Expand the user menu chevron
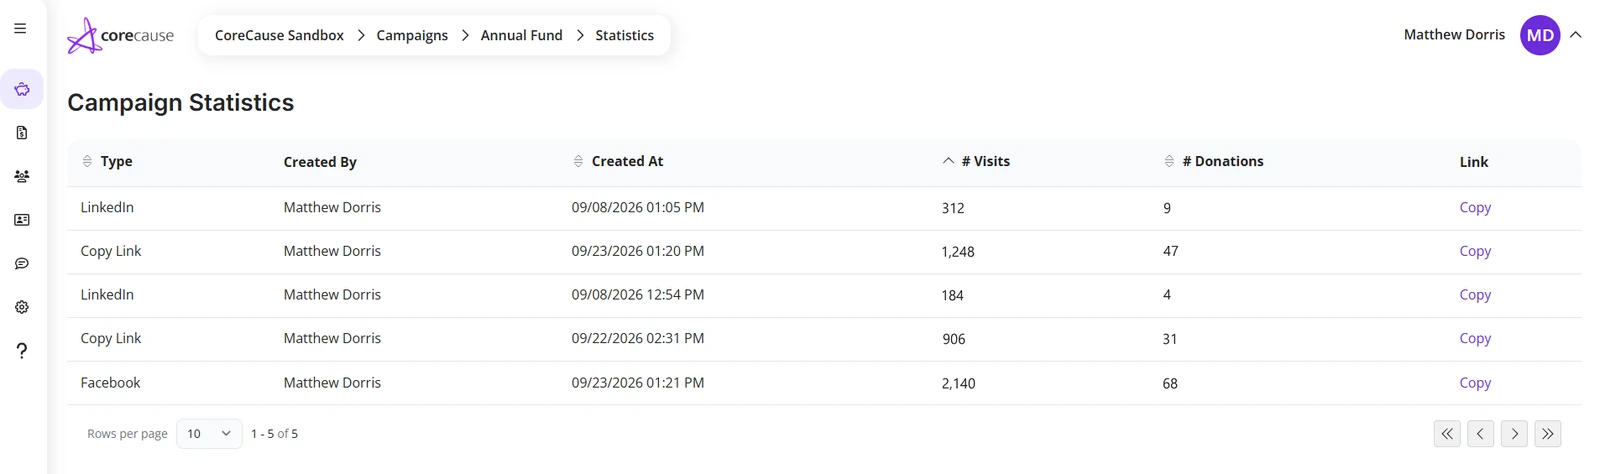Image resolution: width=1600 pixels, height=474 pixels. [1576, 35]
